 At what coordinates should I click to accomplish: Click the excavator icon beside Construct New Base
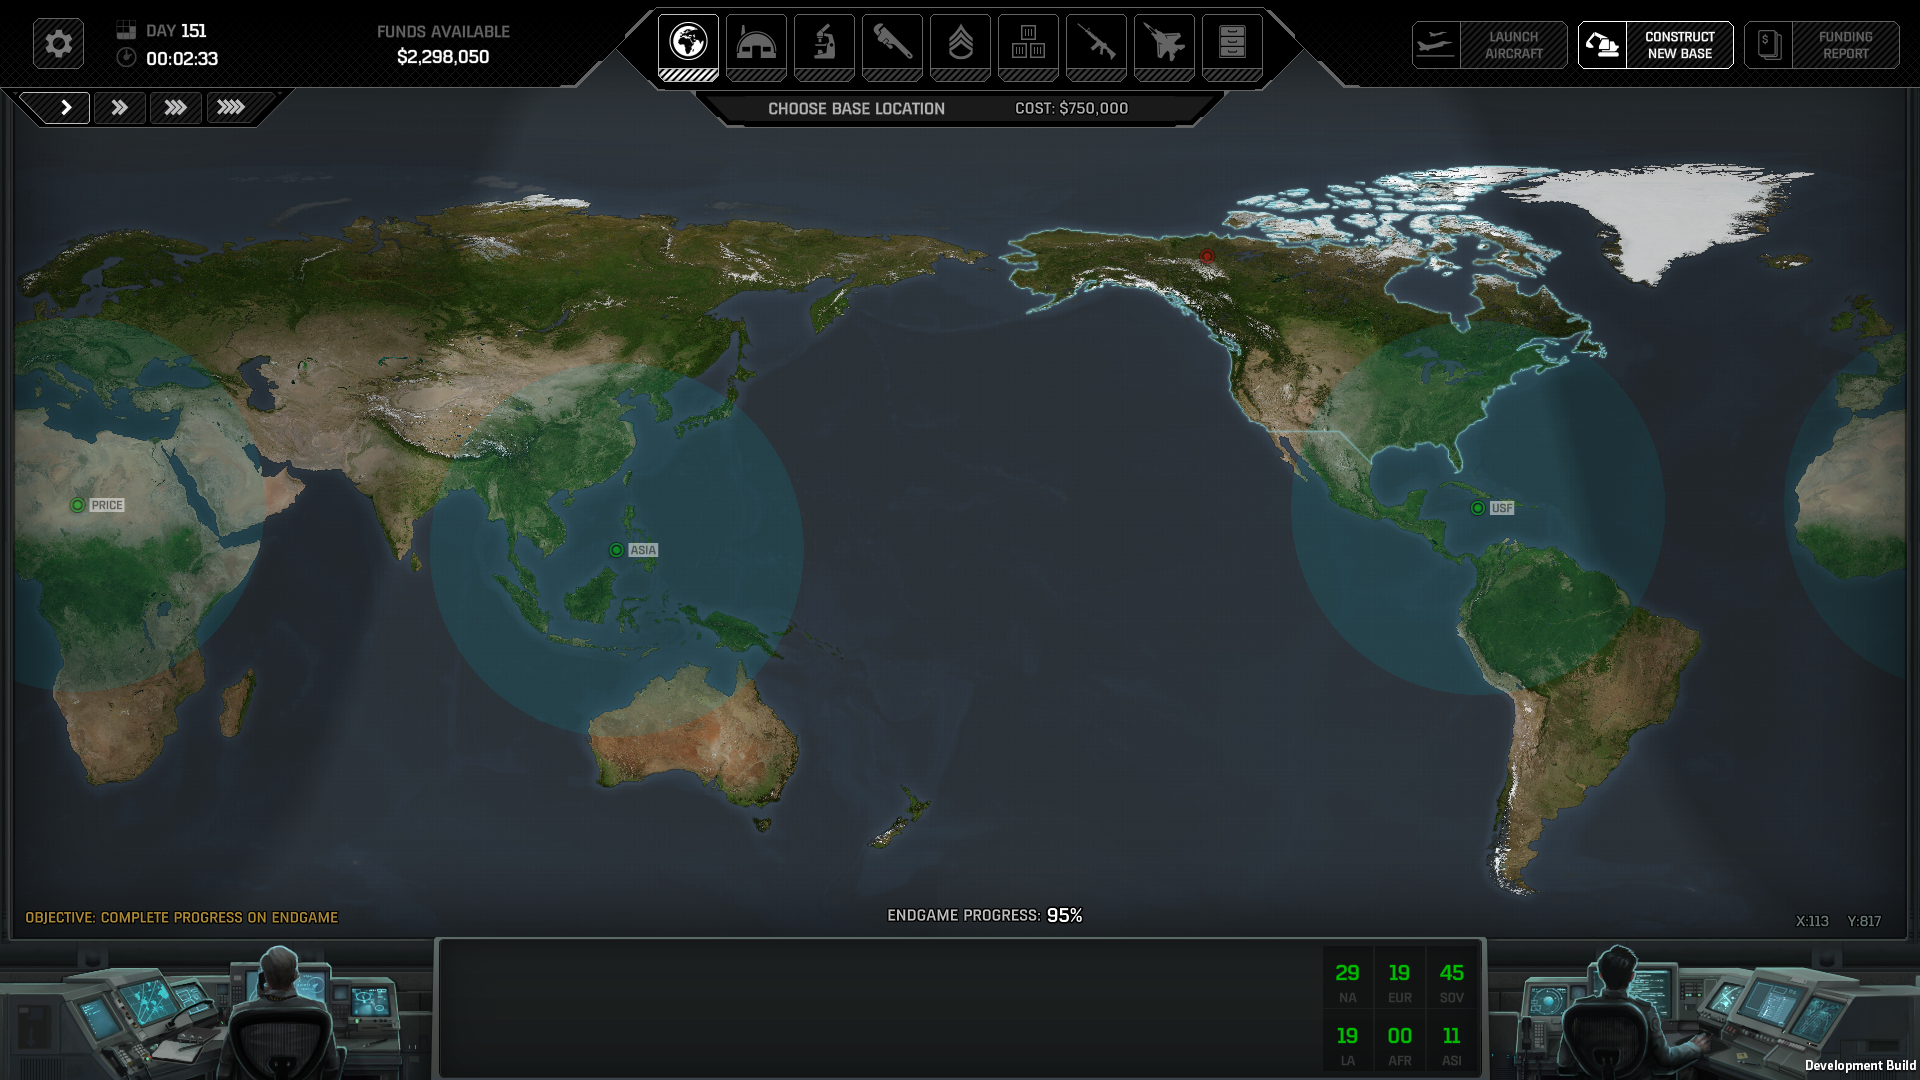[1602, 45]
